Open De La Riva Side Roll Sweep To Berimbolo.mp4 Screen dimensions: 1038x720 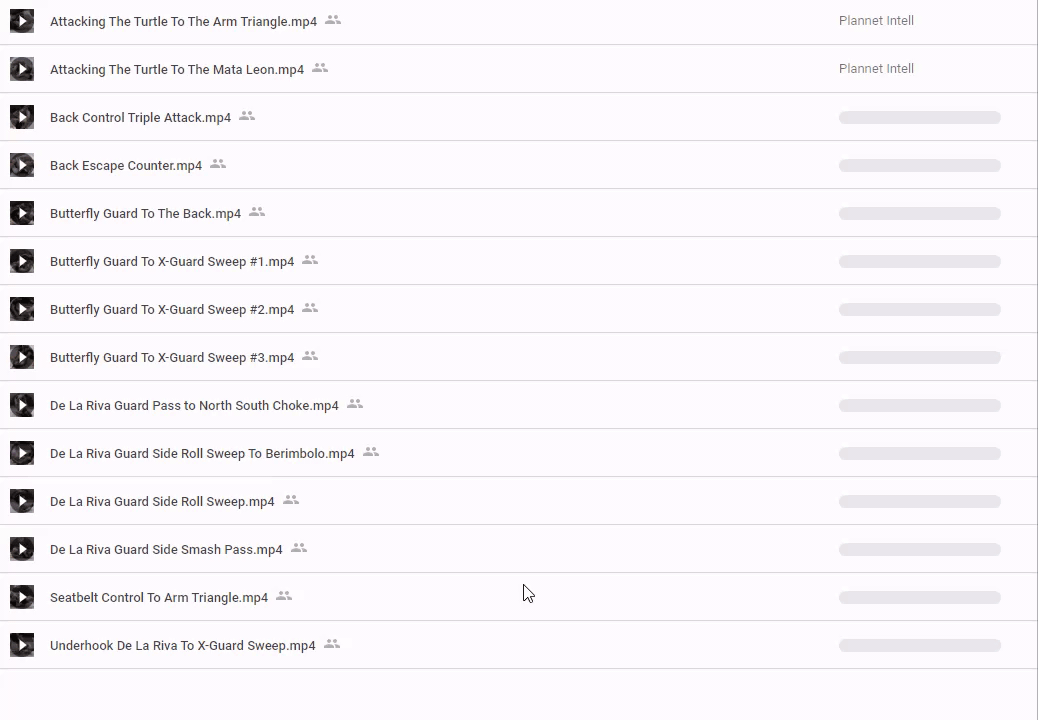(202, 454)
